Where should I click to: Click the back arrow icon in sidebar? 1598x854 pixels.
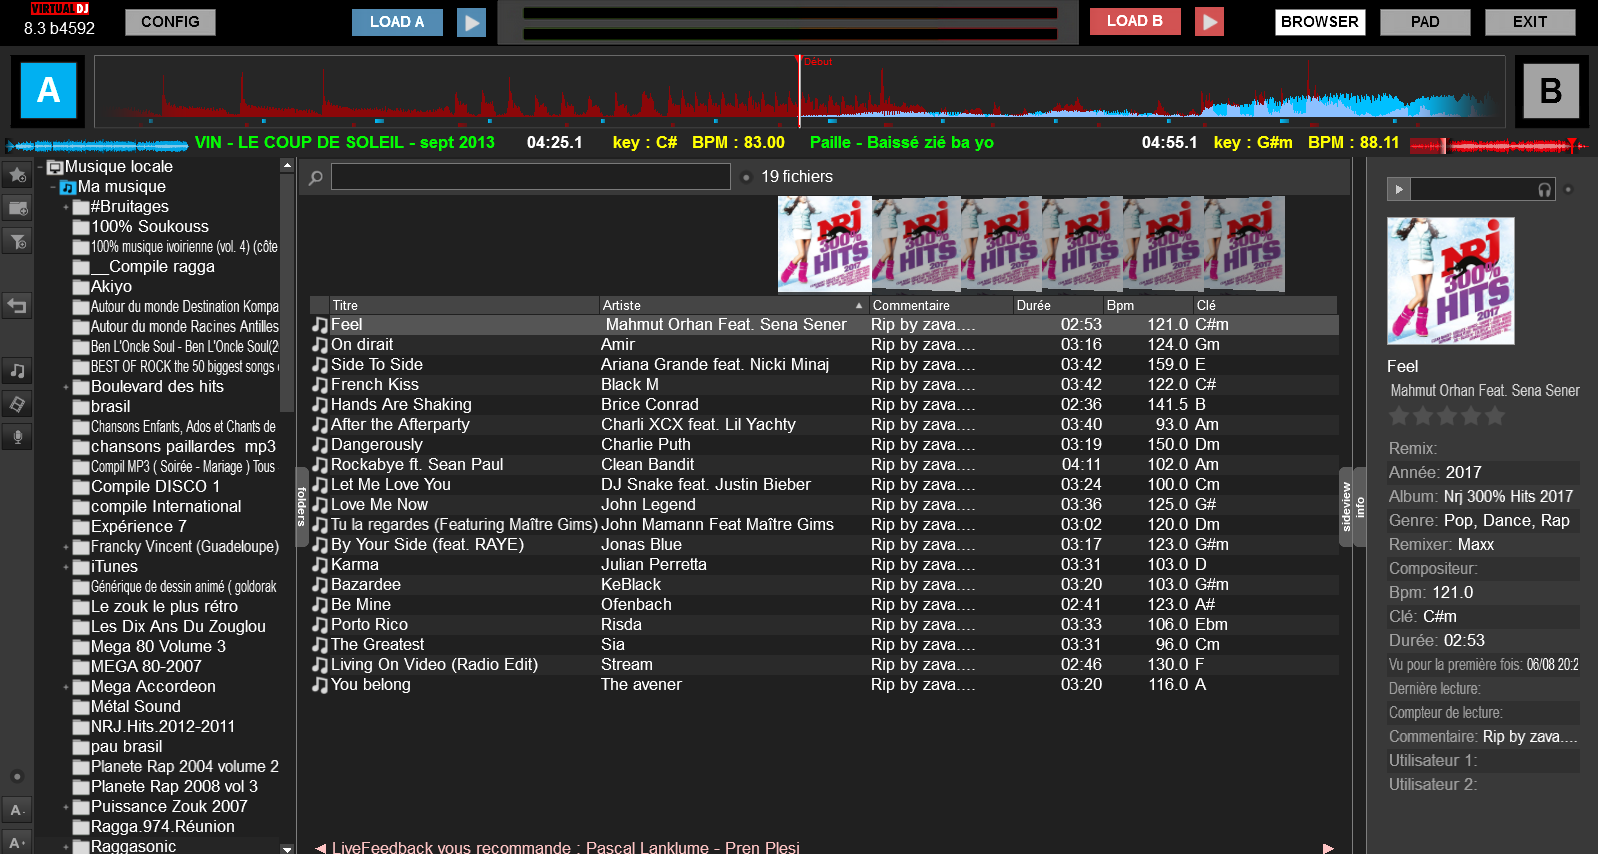pos(17,306)
